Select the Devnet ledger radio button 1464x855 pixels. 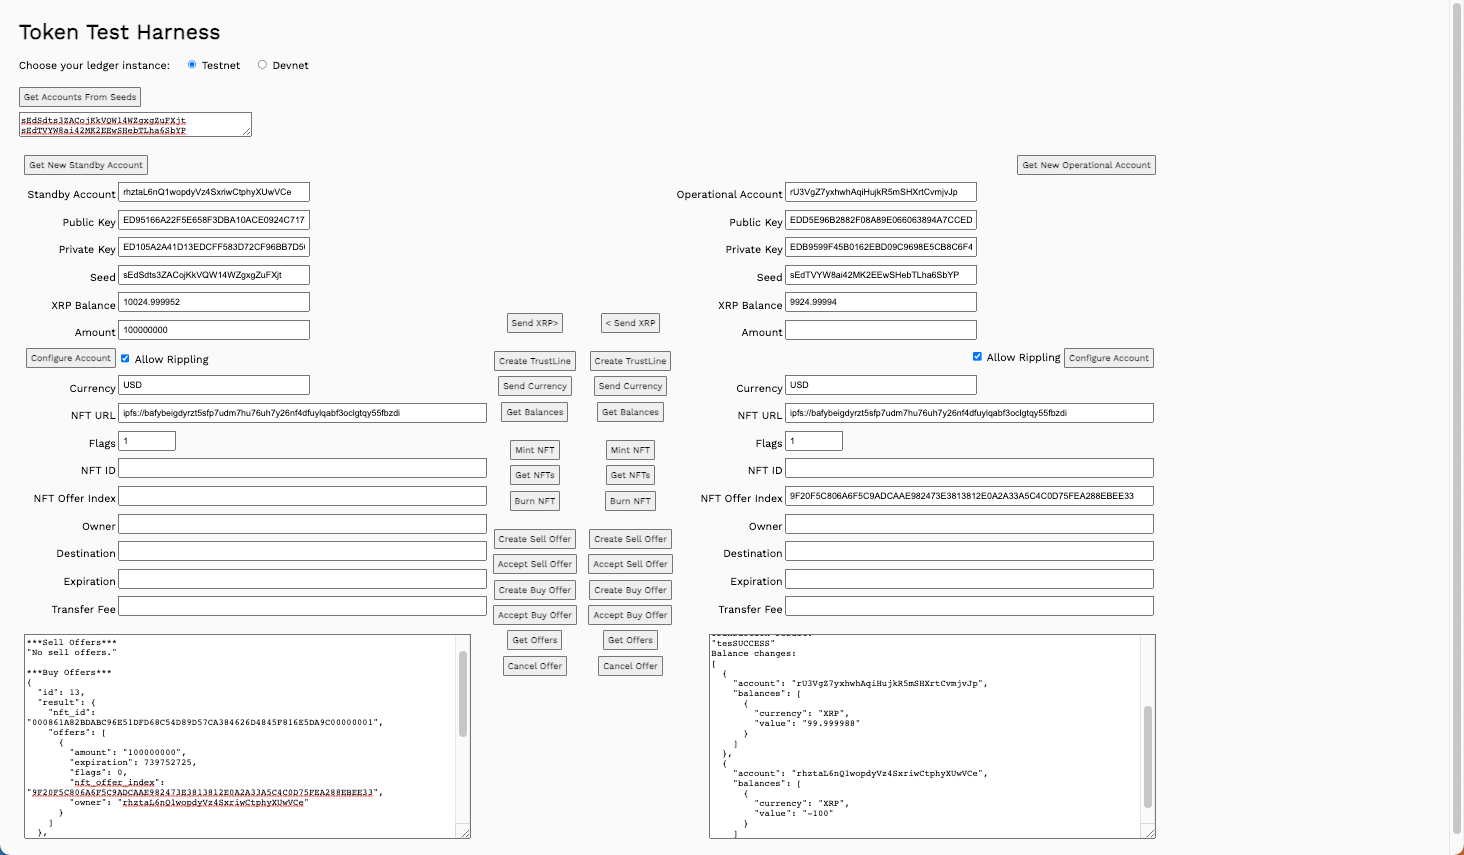point(262,65)
